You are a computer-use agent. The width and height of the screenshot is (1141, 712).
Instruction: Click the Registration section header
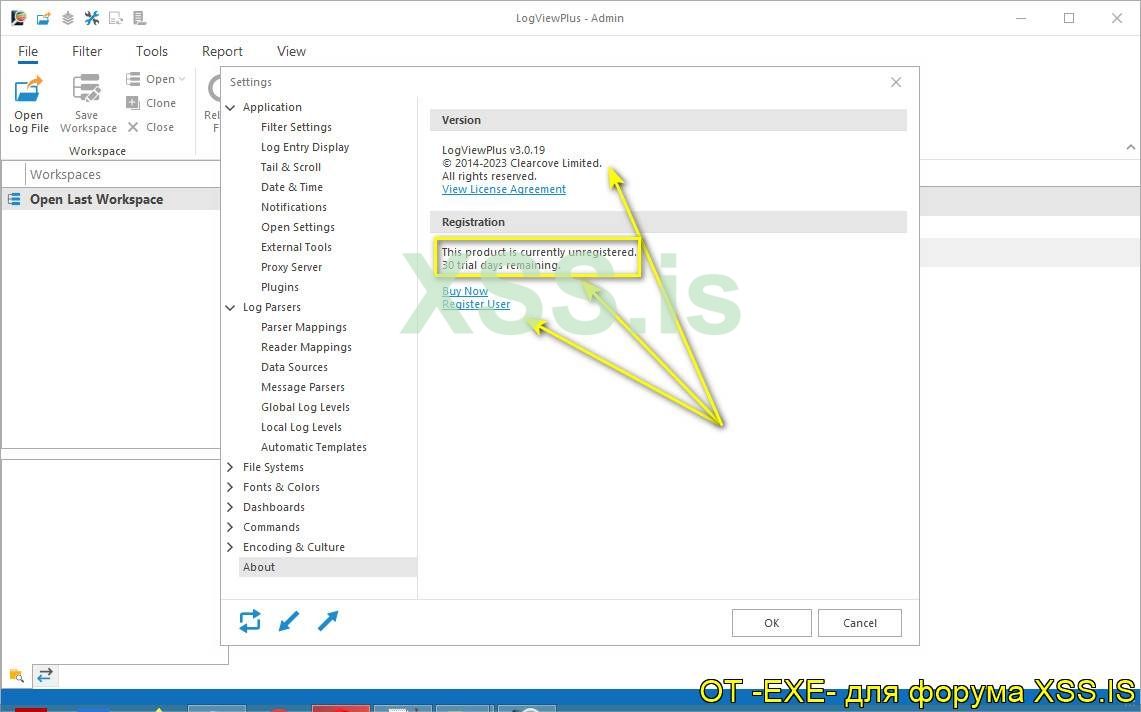pos(668,222)
